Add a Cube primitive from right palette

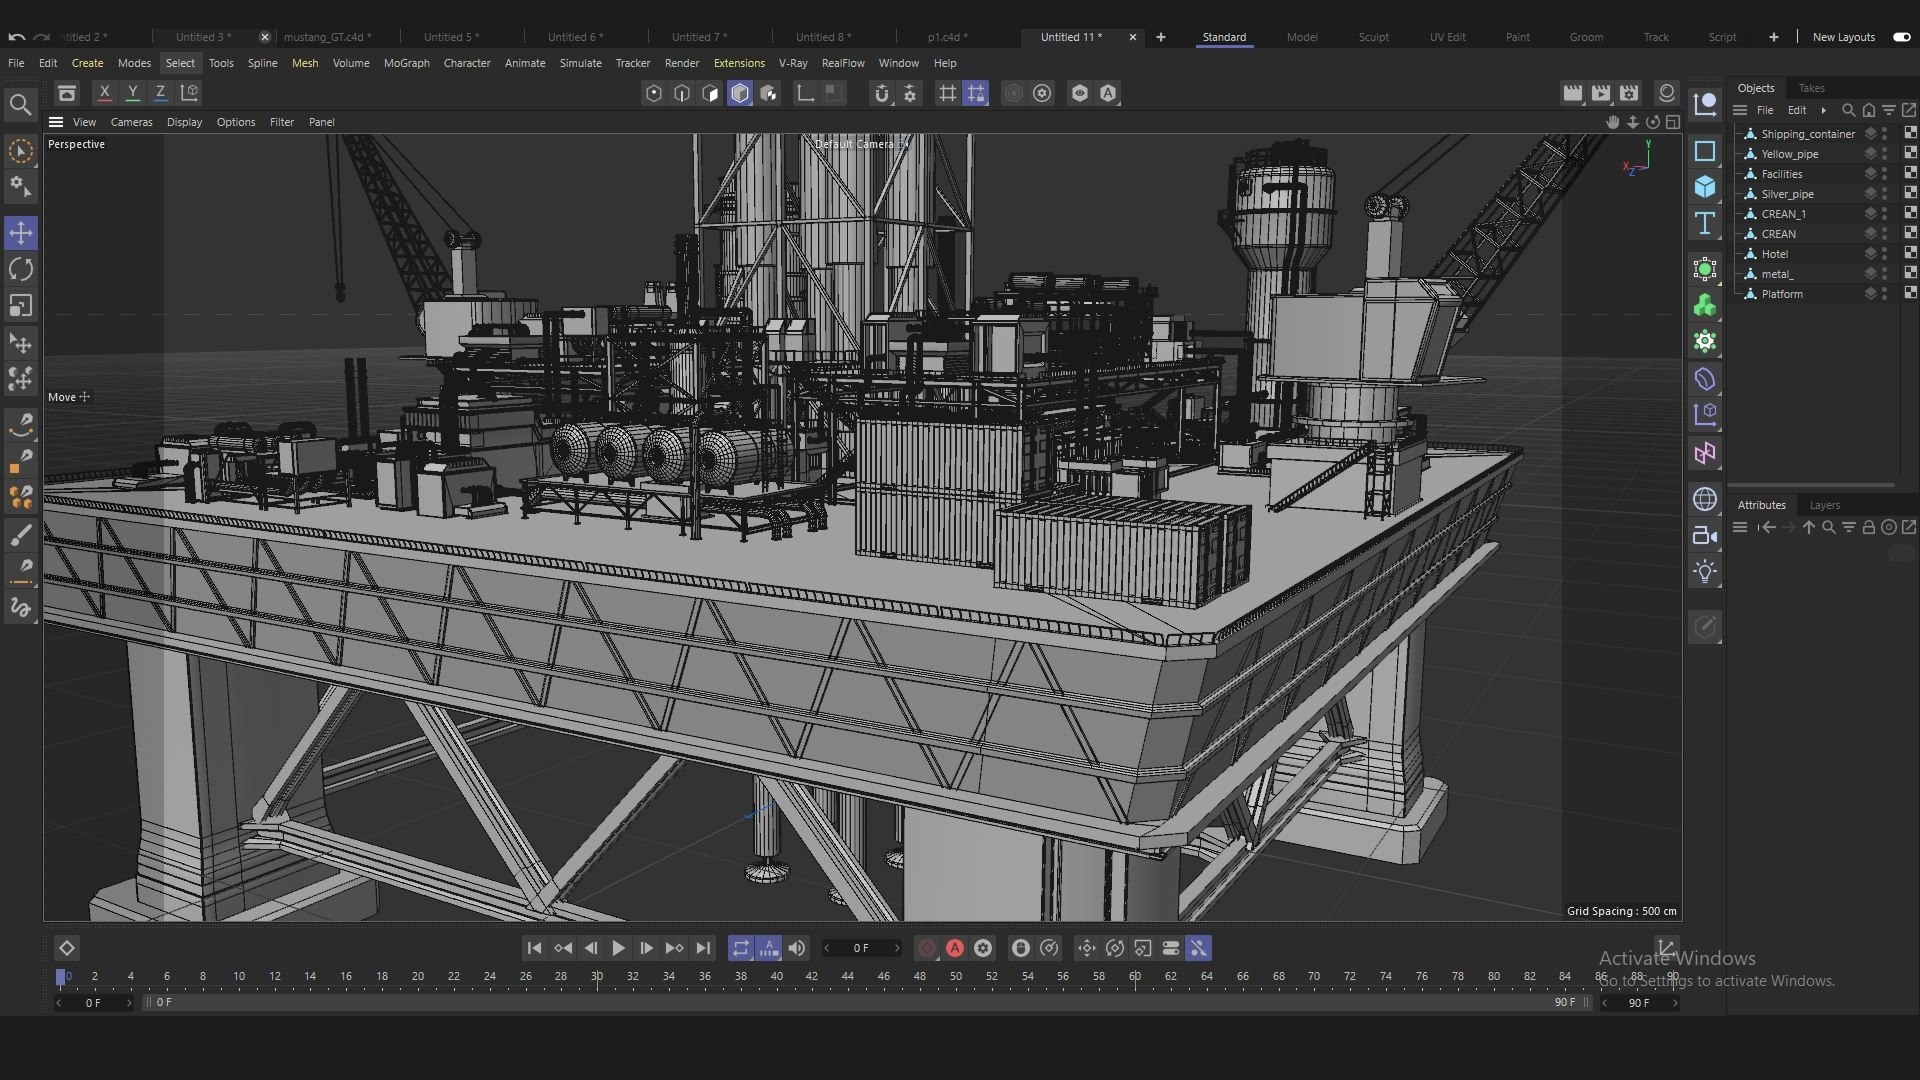coord(1705,187)
